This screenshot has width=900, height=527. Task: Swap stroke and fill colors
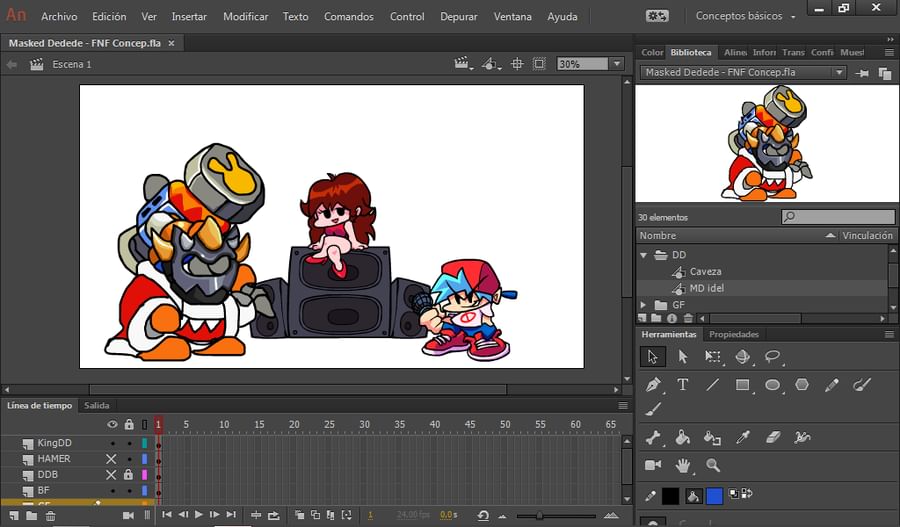pos(747,493)
